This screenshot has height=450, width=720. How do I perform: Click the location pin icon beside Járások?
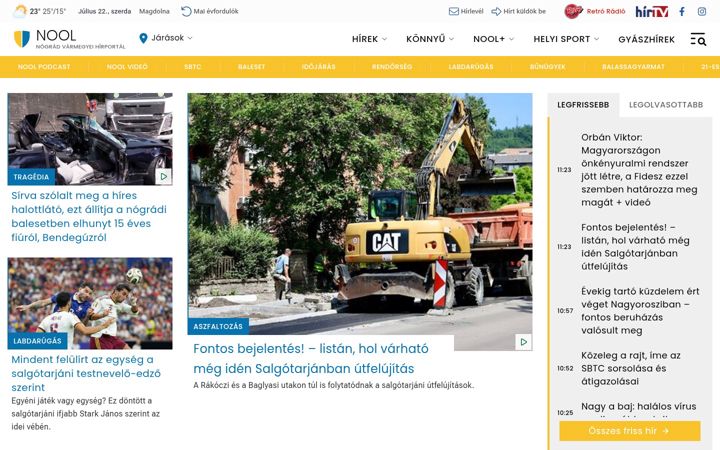click(143, 38)
